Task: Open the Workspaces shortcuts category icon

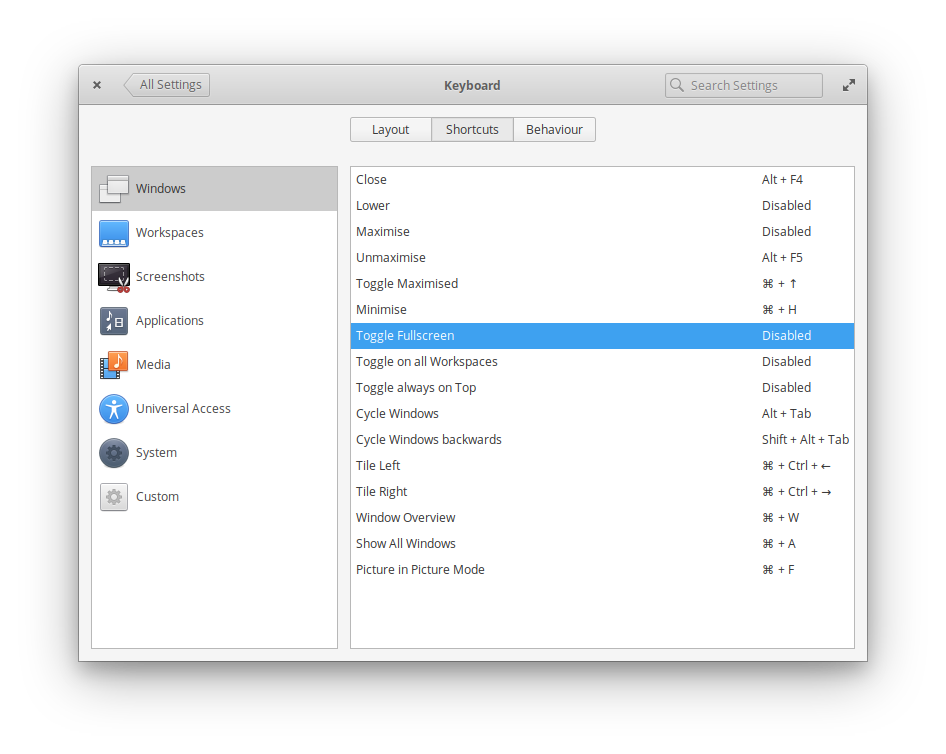Action: pos(113,233)
